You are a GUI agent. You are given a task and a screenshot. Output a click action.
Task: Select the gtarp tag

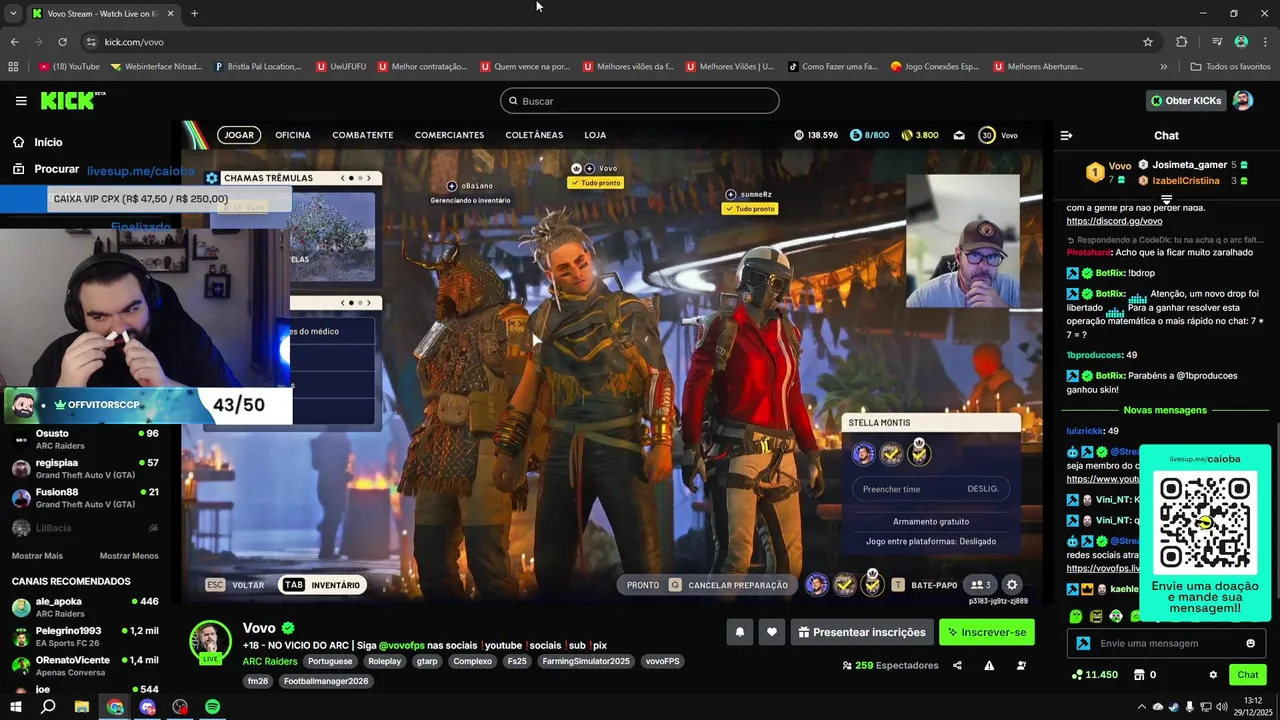tap(427, 661)
